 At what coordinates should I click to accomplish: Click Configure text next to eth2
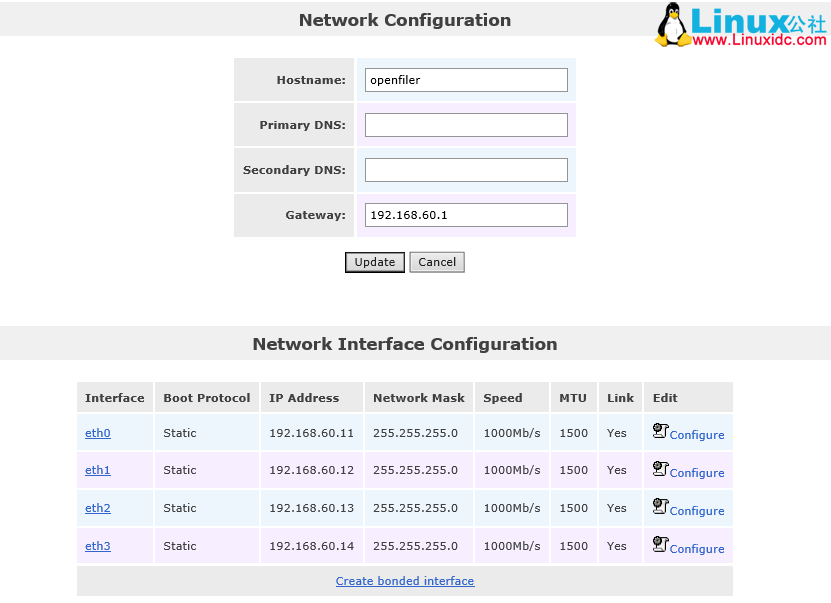pos(697,511)
